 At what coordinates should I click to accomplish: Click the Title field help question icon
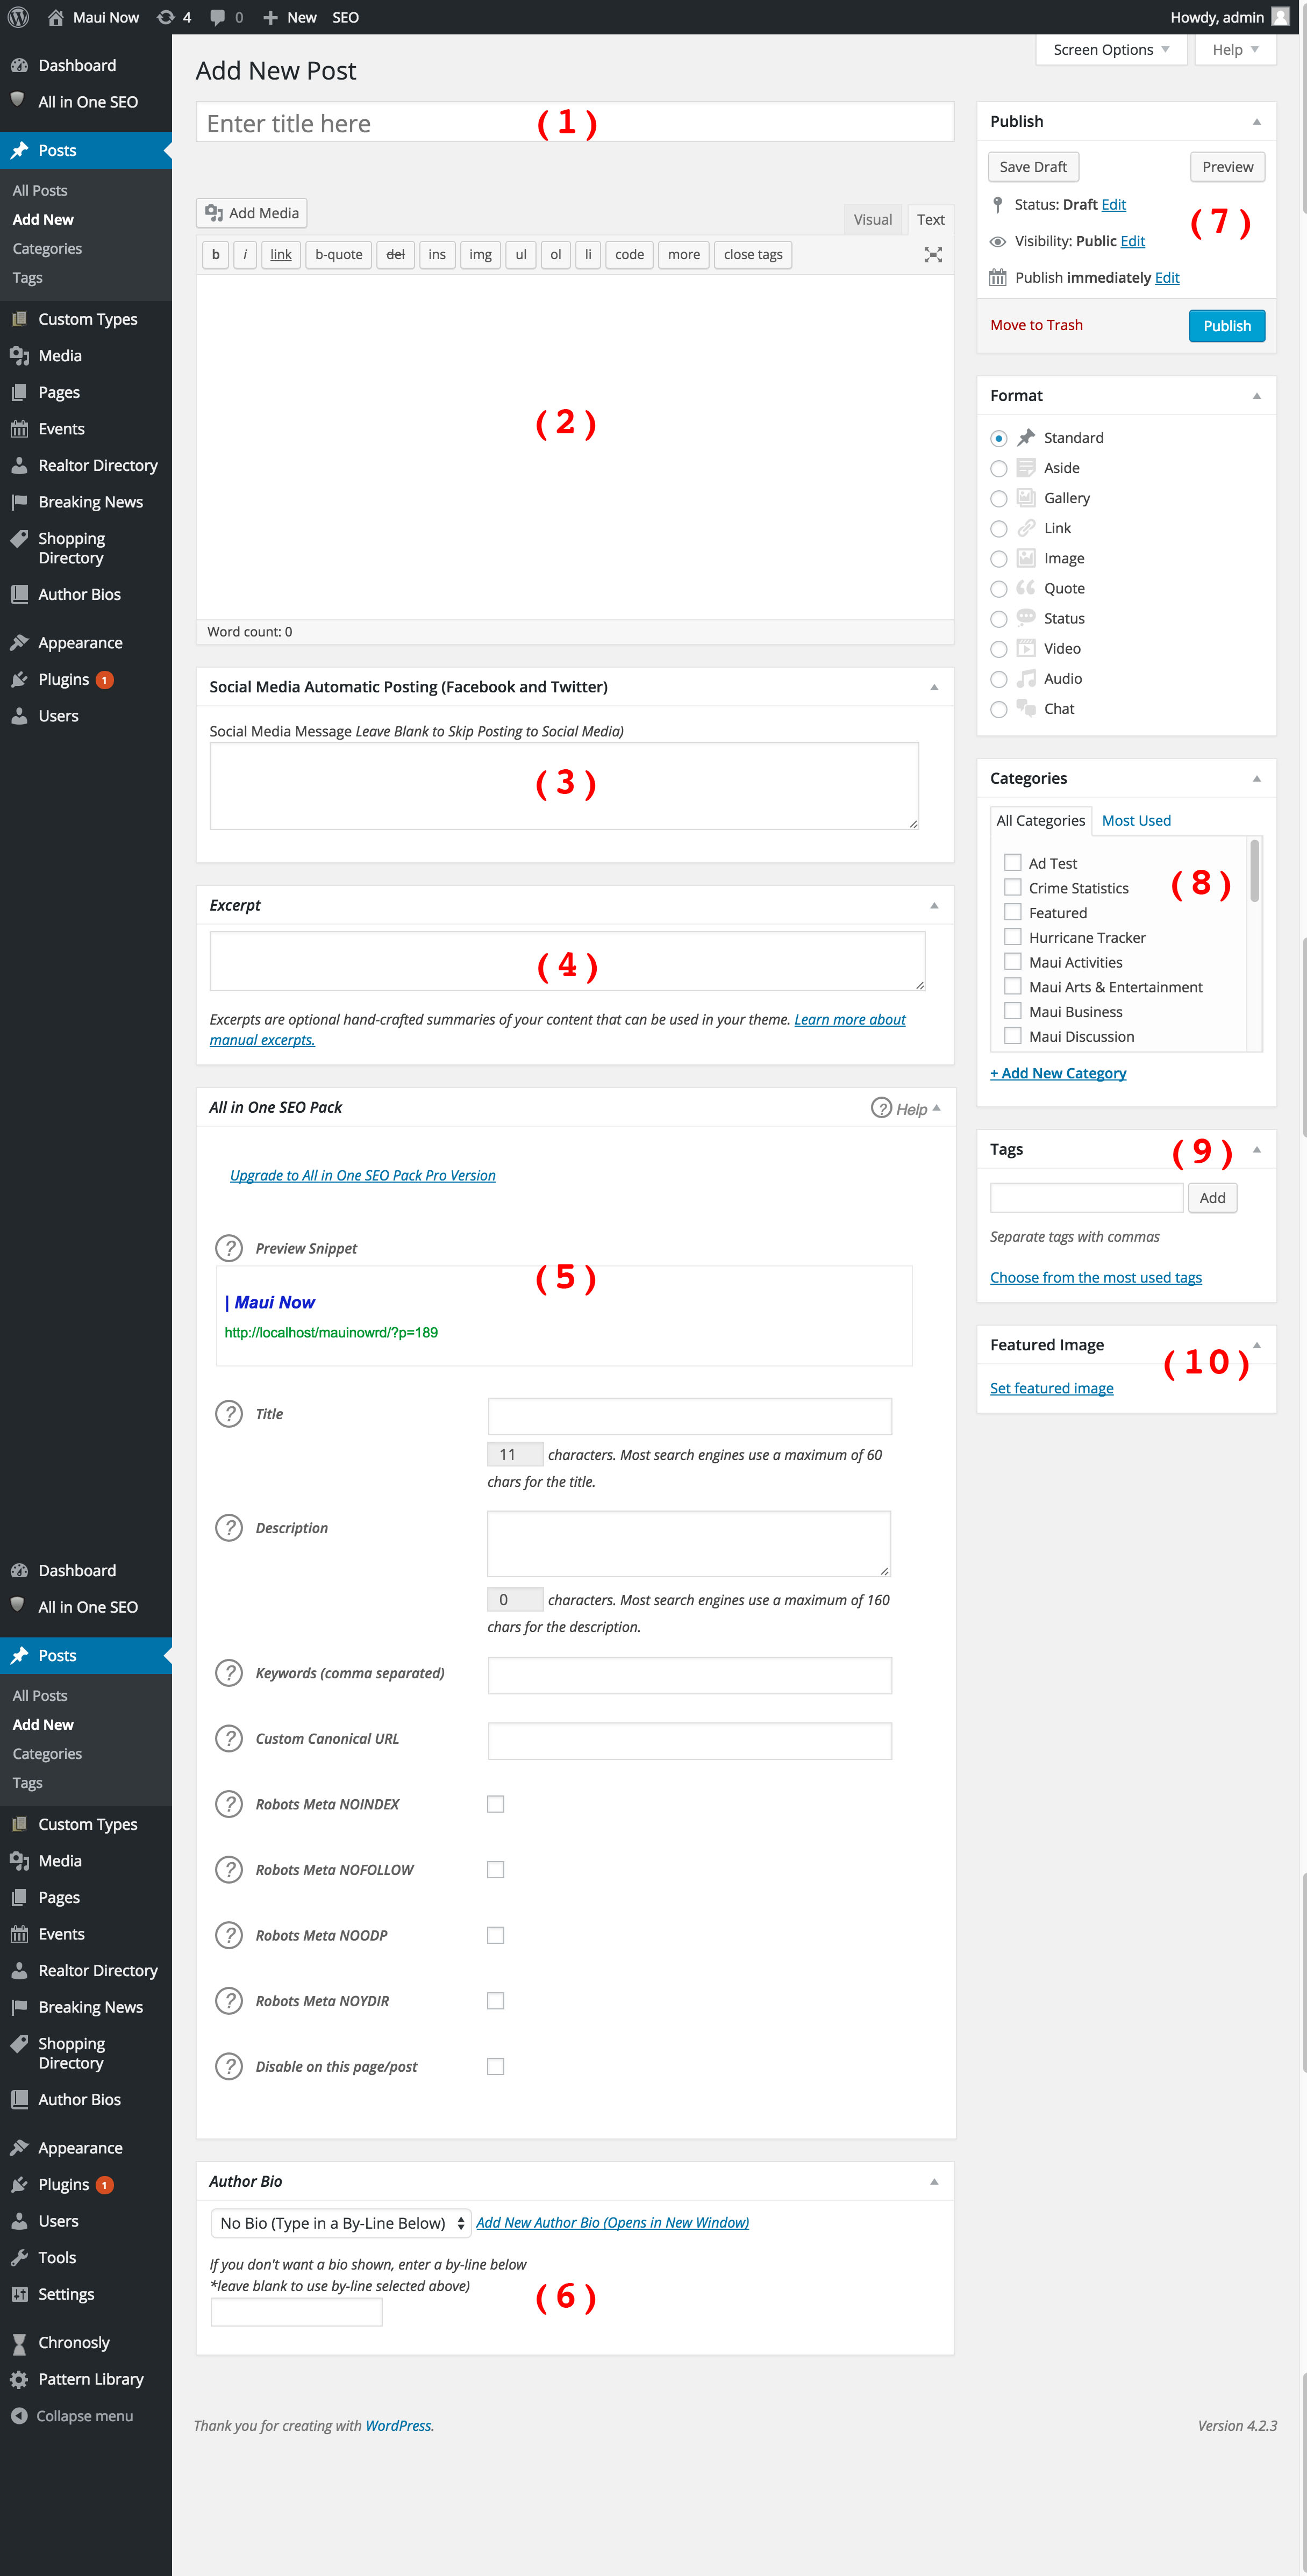[x=229, y=1413]
